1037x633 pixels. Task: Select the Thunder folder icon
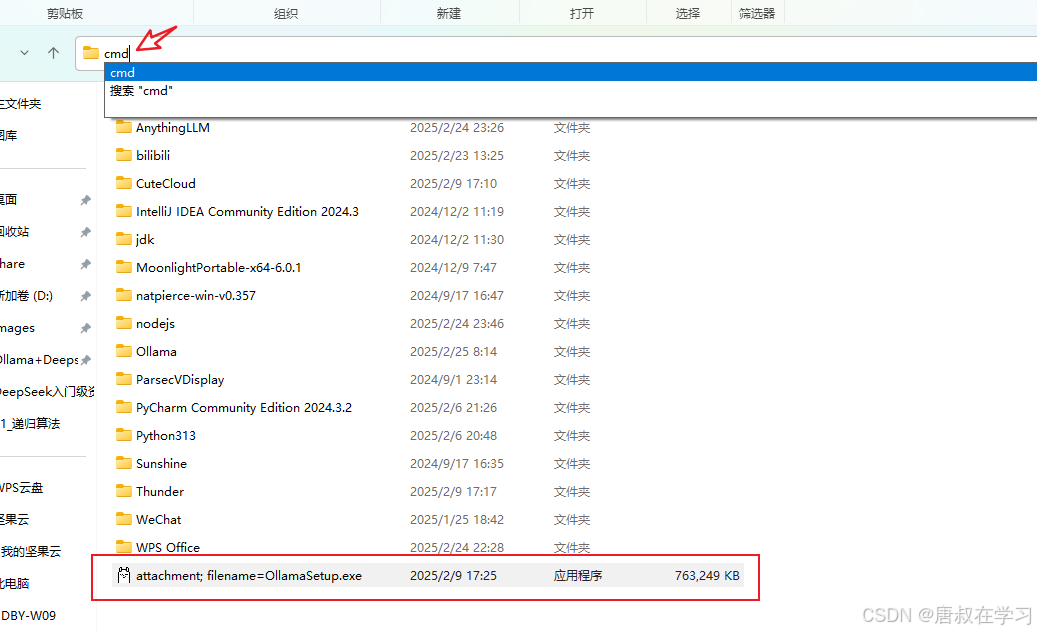click(124, 491)
